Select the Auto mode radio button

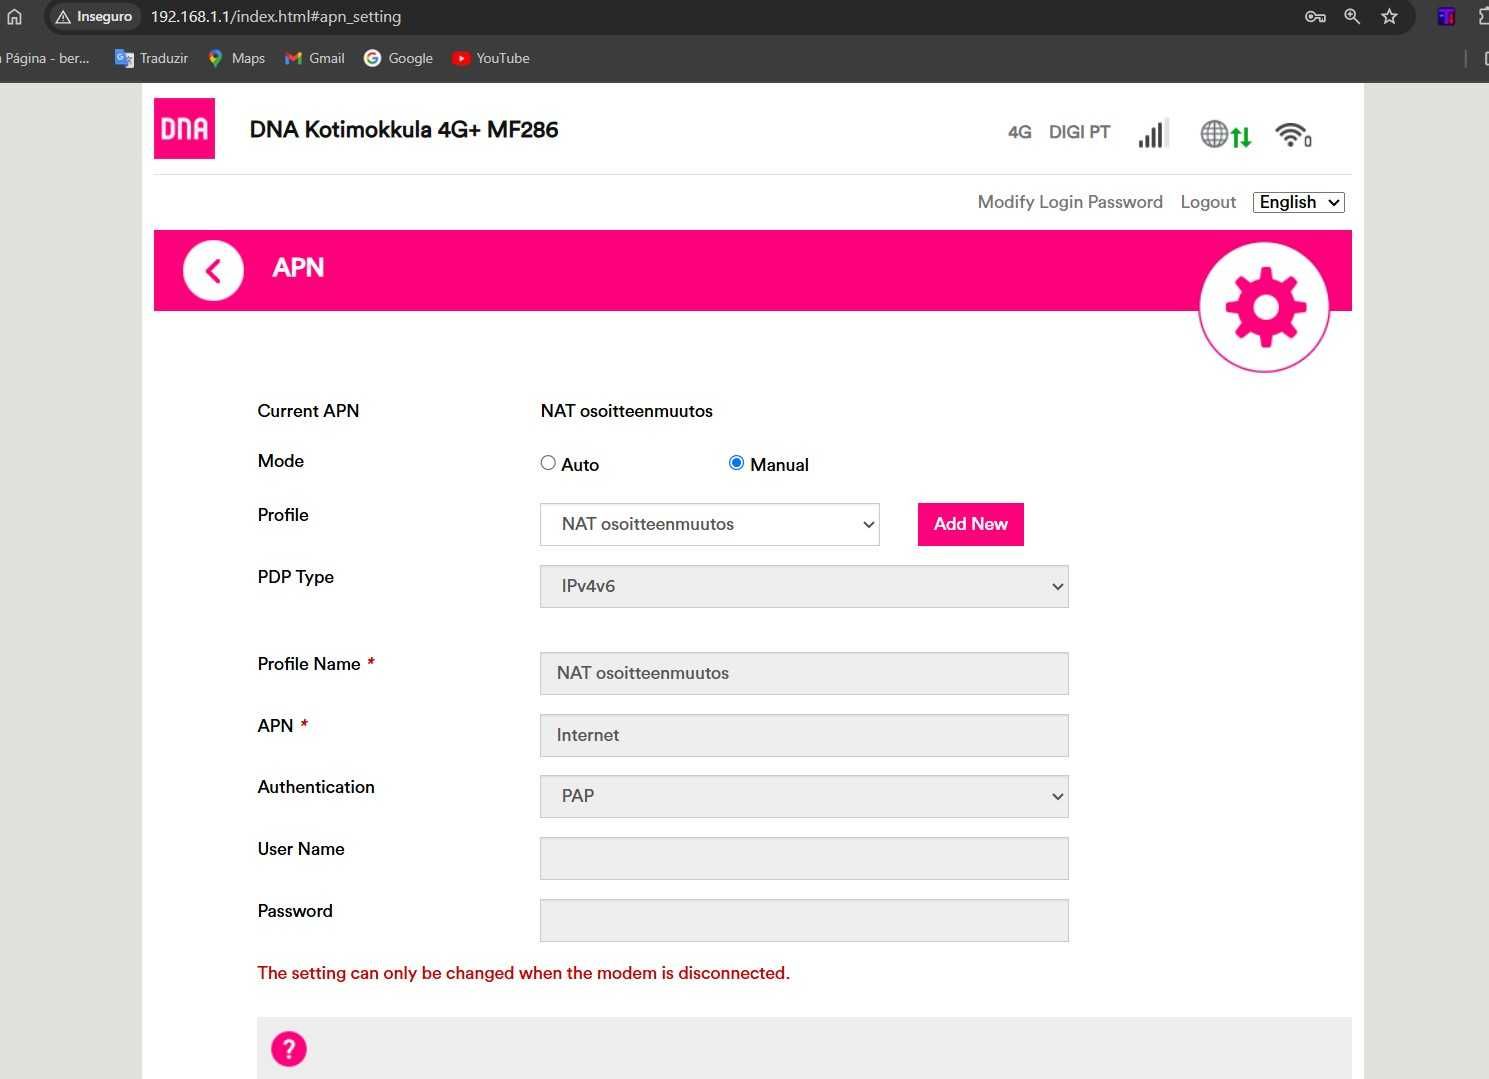[x=548, y=463]
